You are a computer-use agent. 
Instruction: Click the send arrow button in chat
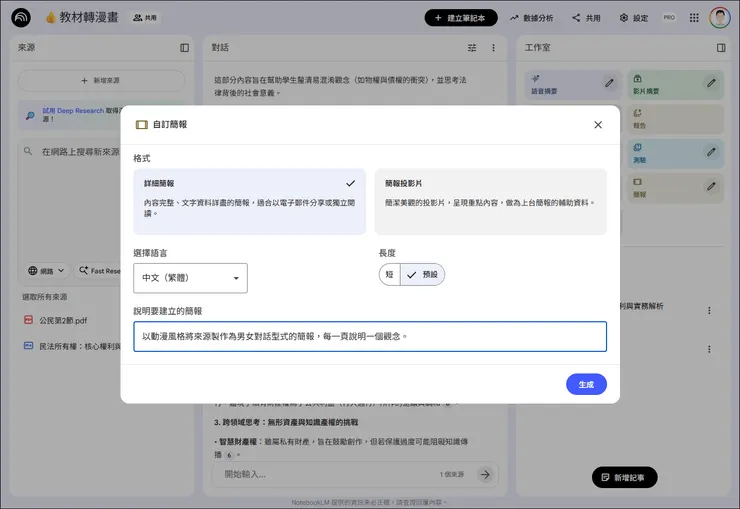[485, 474]
